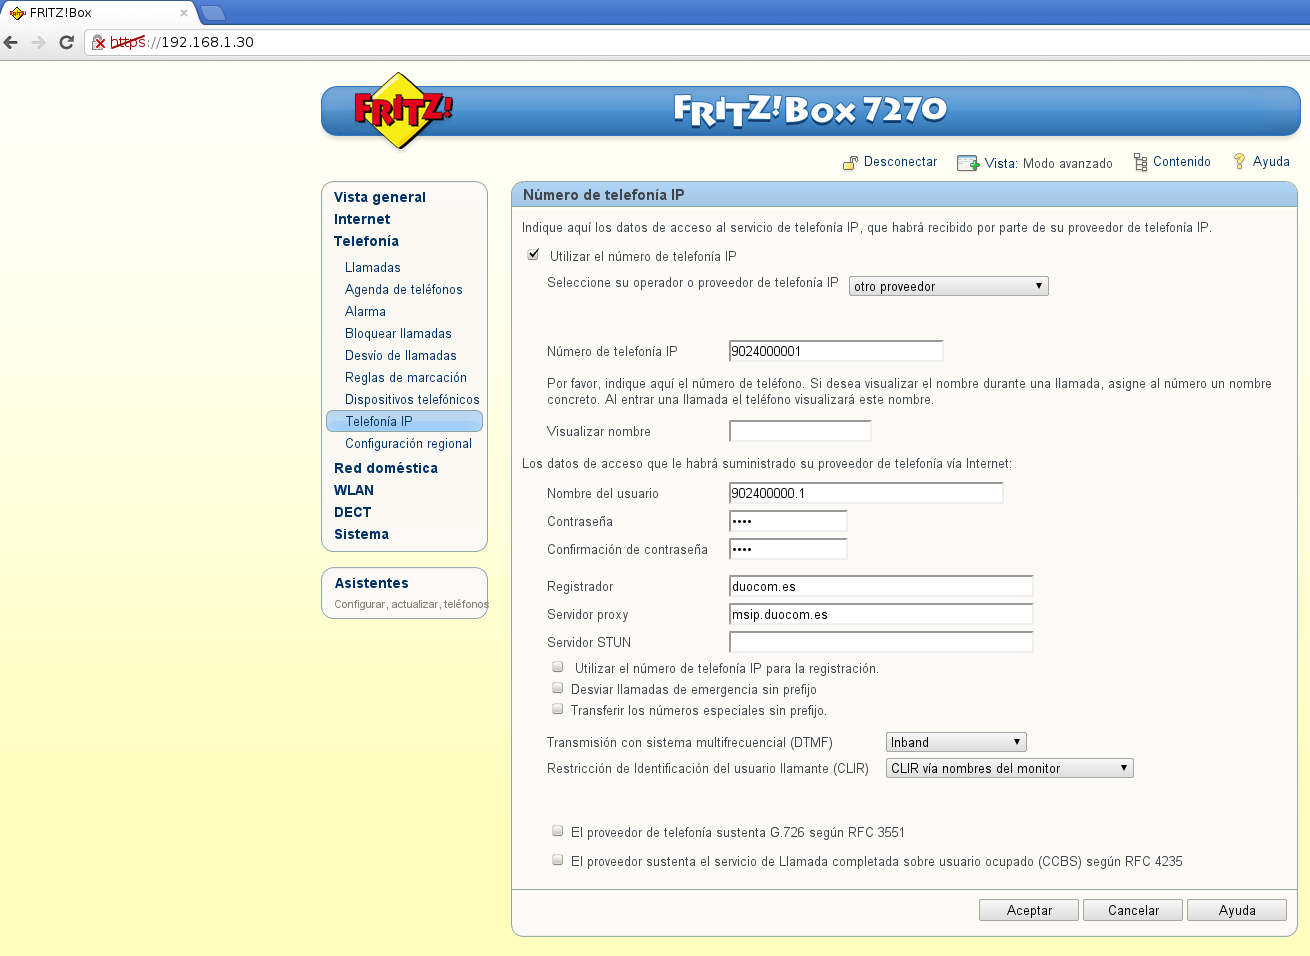Reload the page with browser refresh icon
Screen dimensions: 1310x956
click(x=67, y=42)
